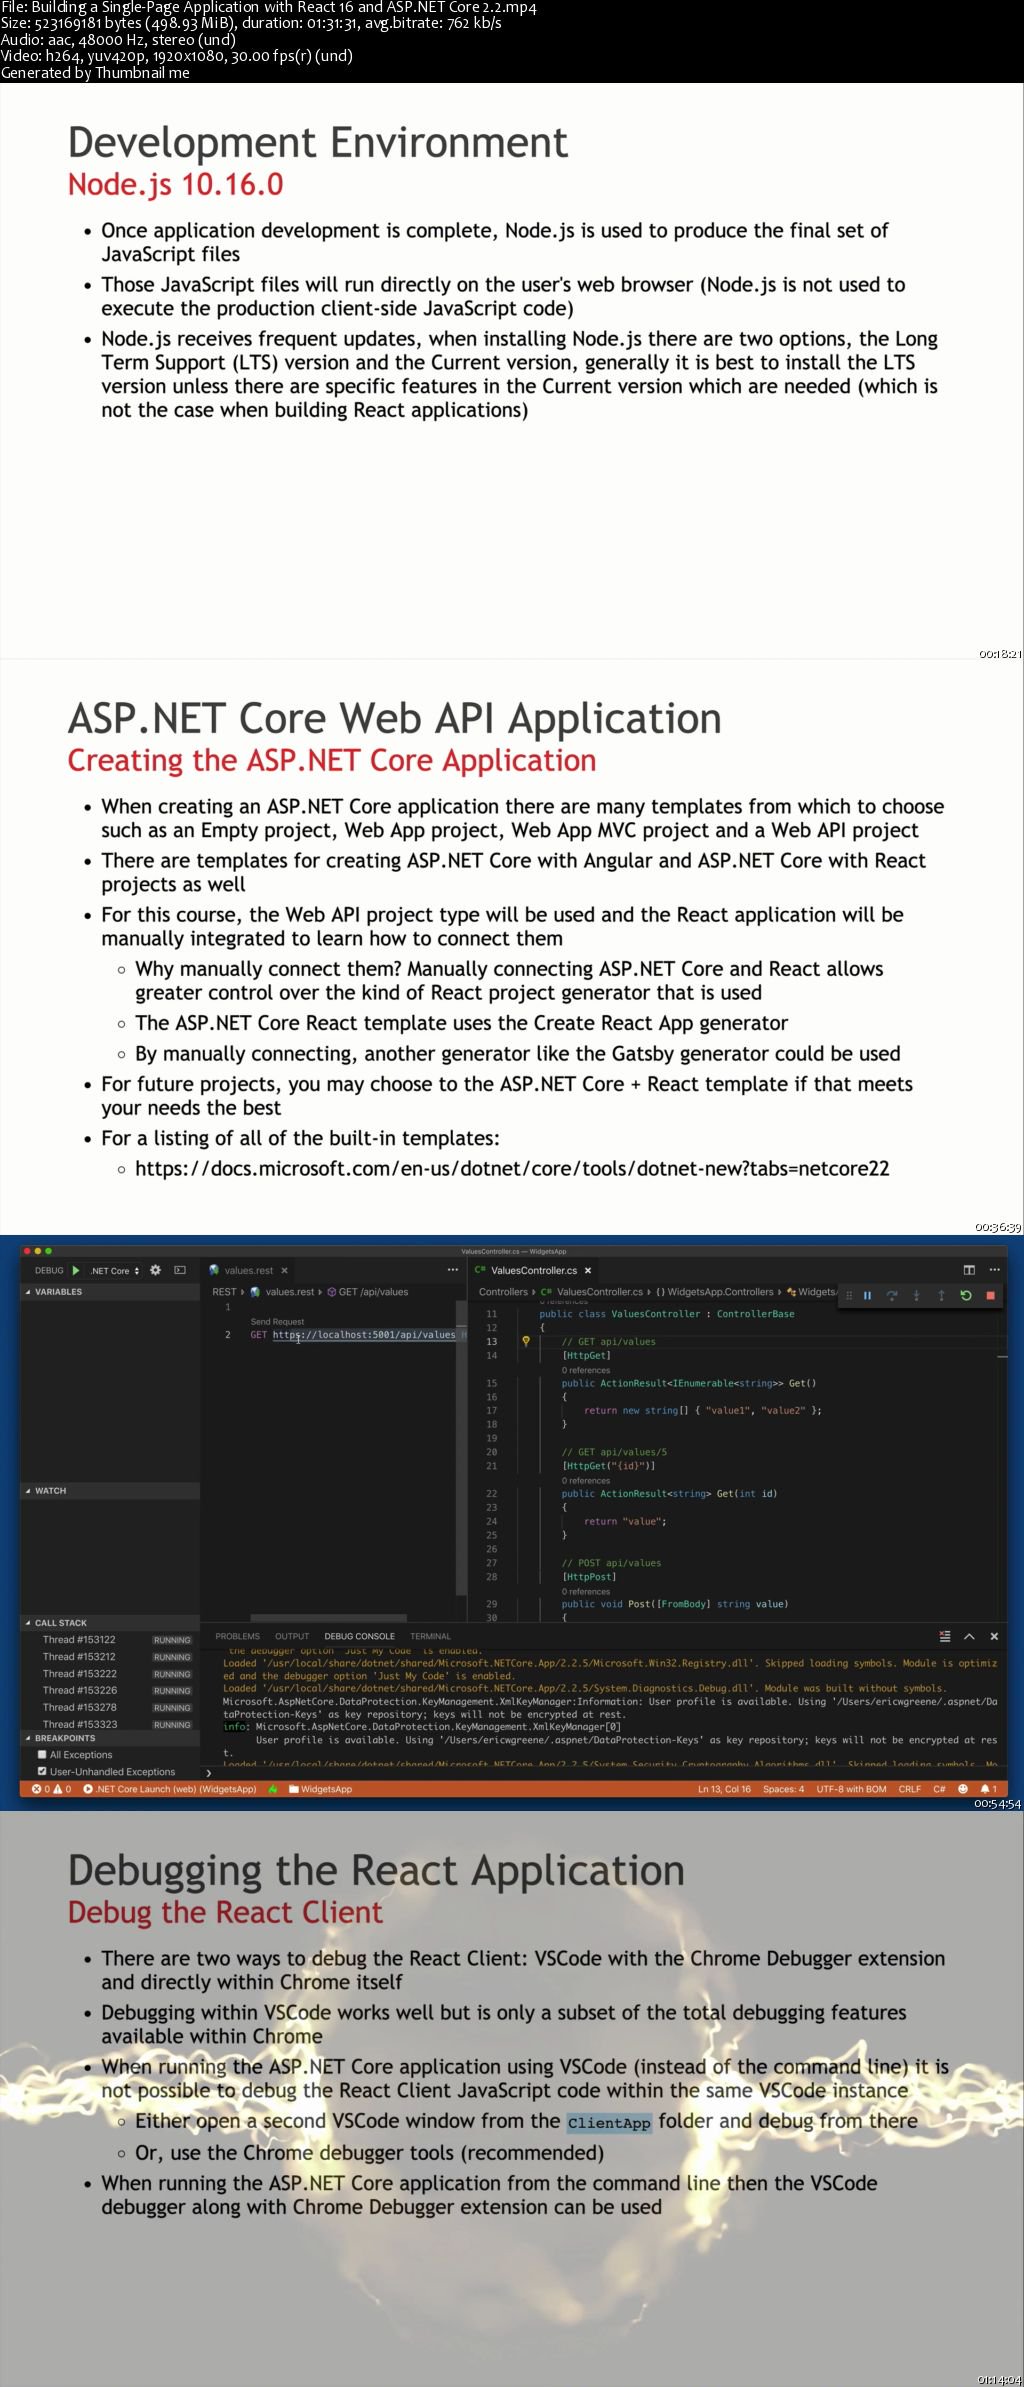Collapse the WATCH section
The image size is (1024, 2387).
point(110,1490)
